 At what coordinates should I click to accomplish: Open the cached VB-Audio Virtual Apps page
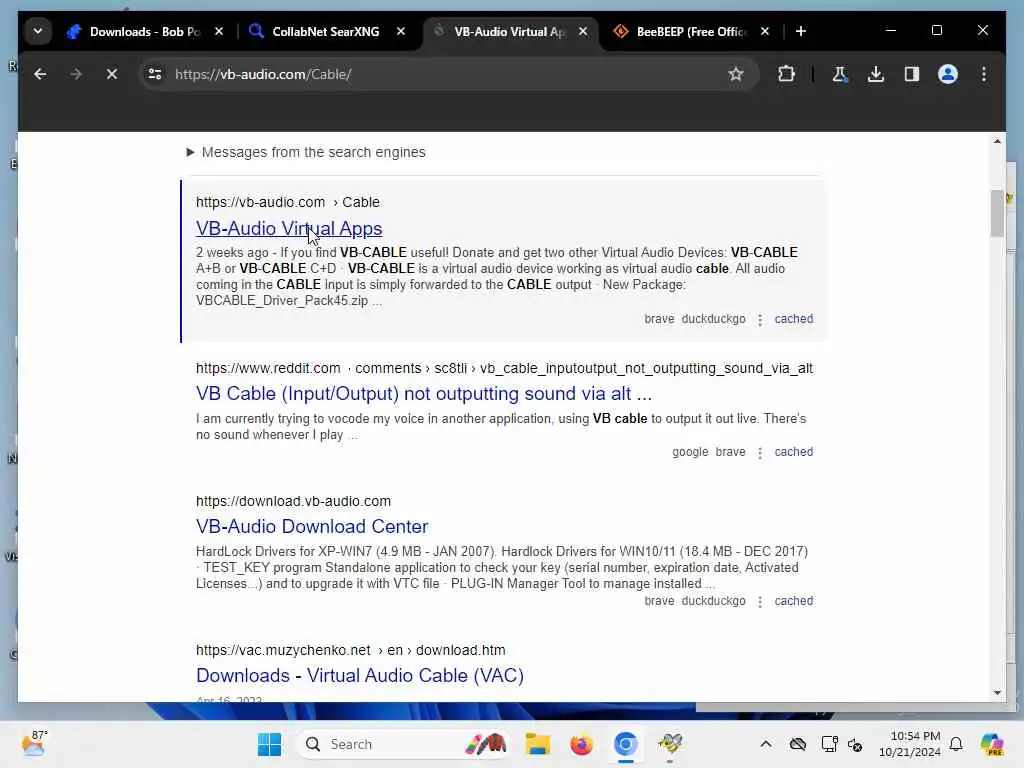(x=793, y=319)
